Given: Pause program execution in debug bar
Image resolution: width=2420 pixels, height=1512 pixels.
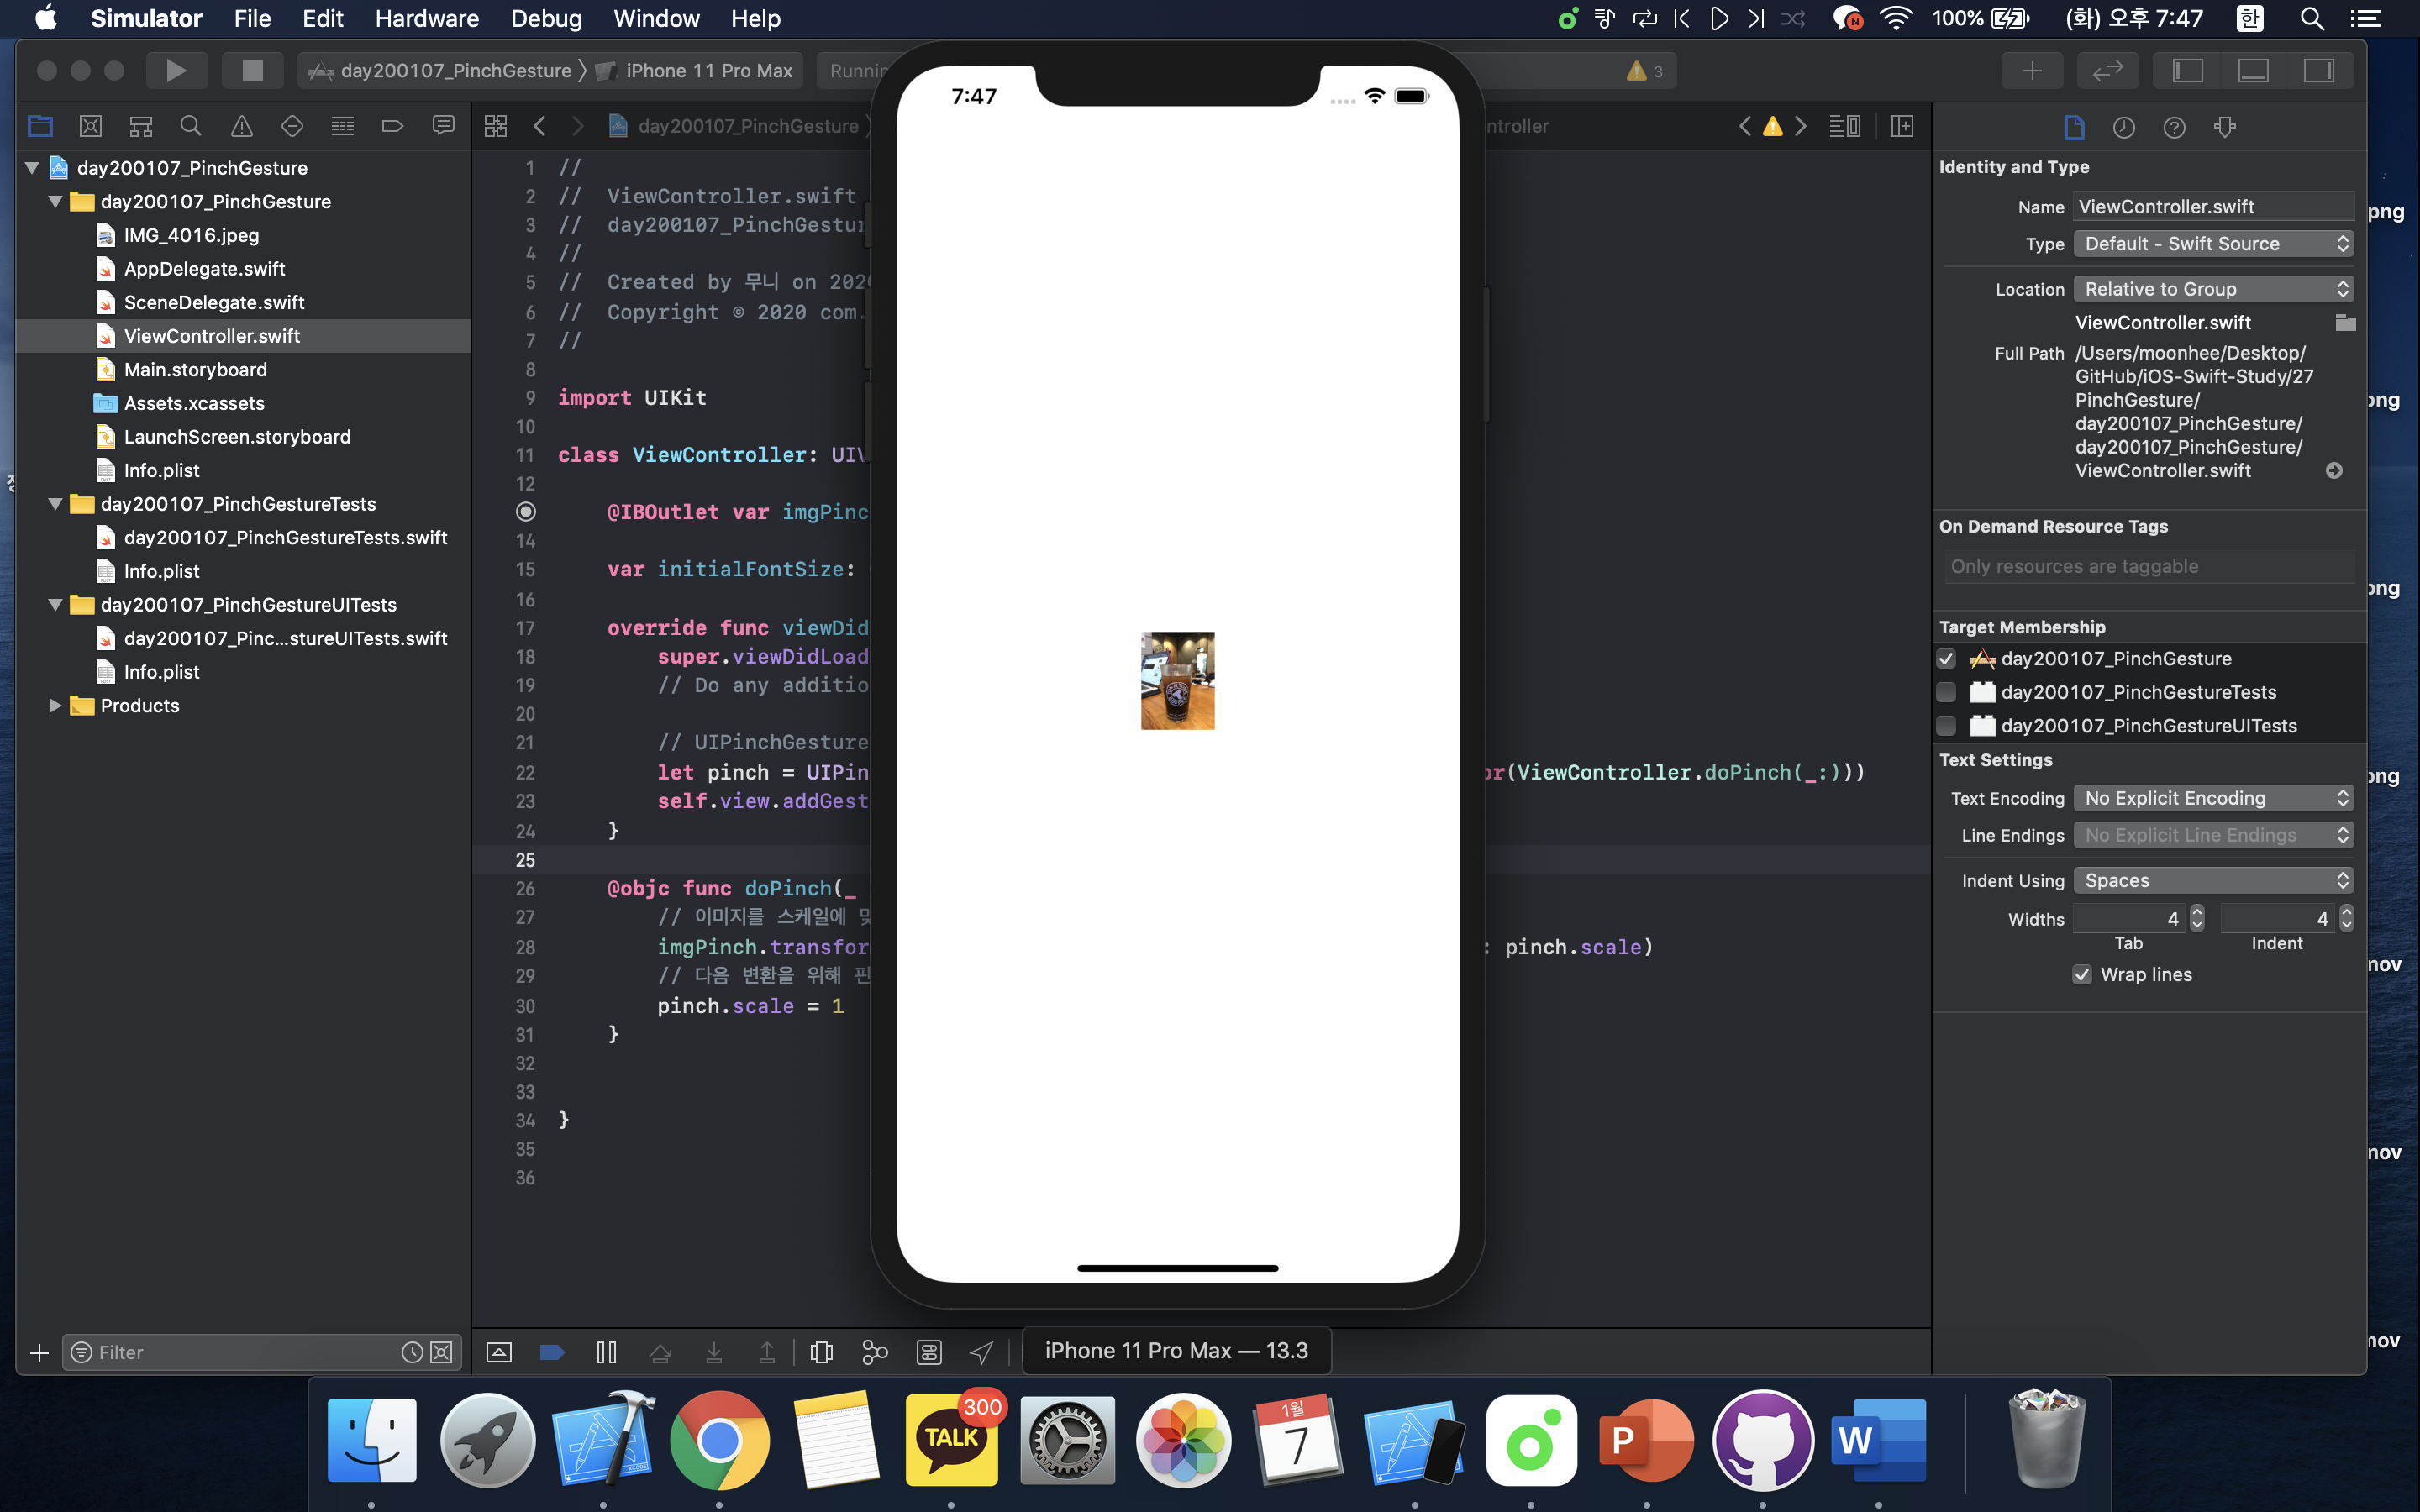Looking at the screenshot, I should [x=606, y=1352].
